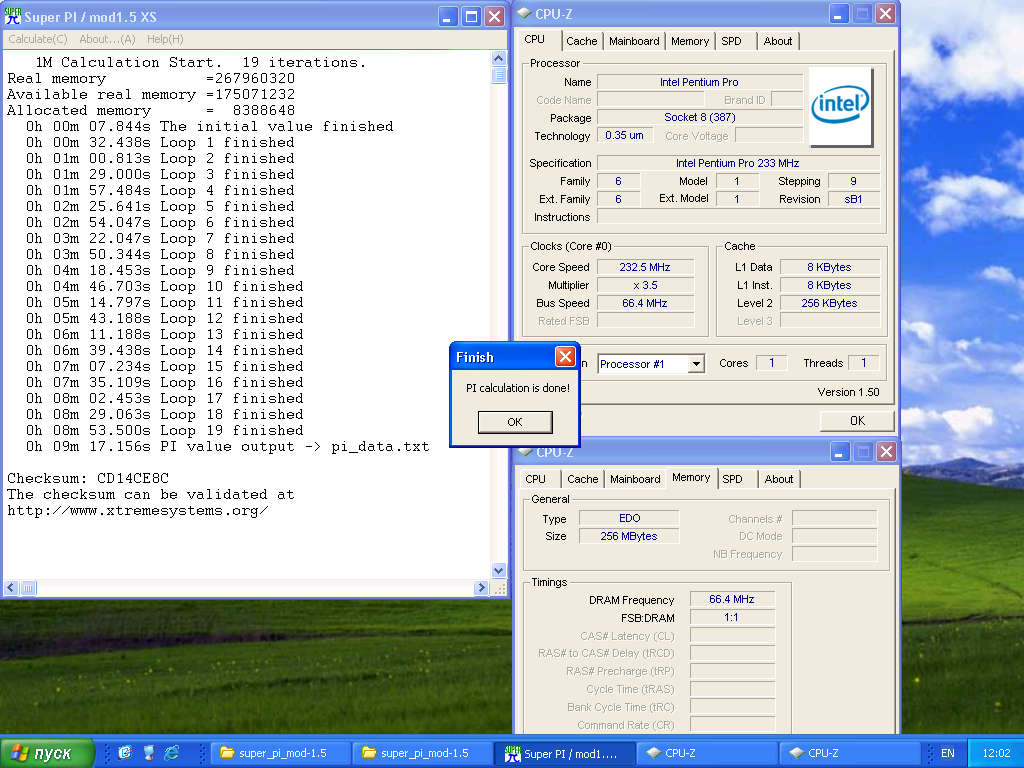1024x768 pixels.
Task: Click the Super PI horizontal scrollbar thumb
Action: (x=28, y=588)
